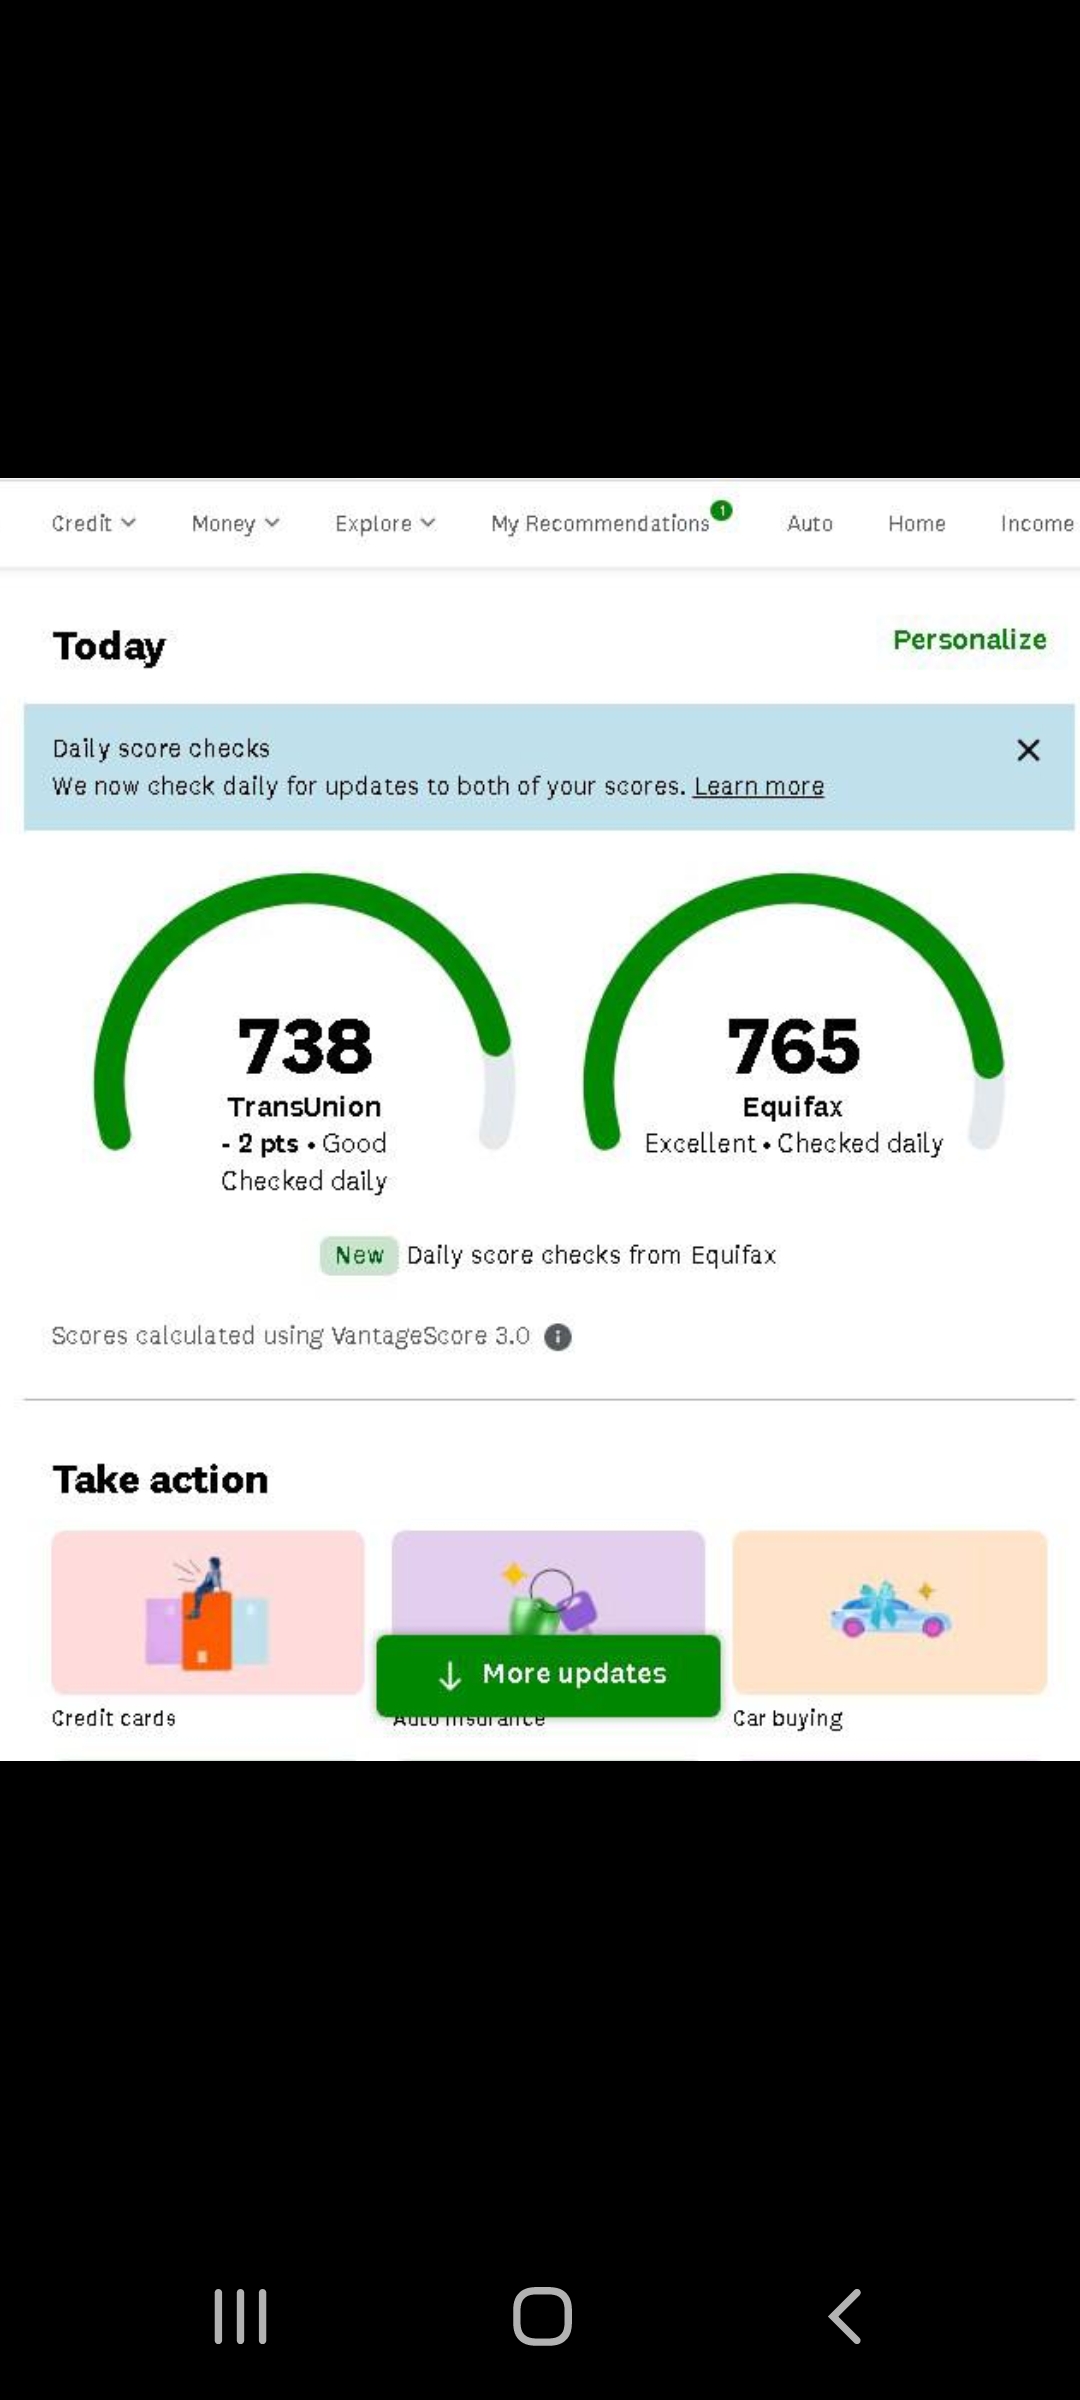Viewport: 1080px width, 2400px height.
Task: Expand the Explore dropdown menu
Action: [x=385, y=523]
